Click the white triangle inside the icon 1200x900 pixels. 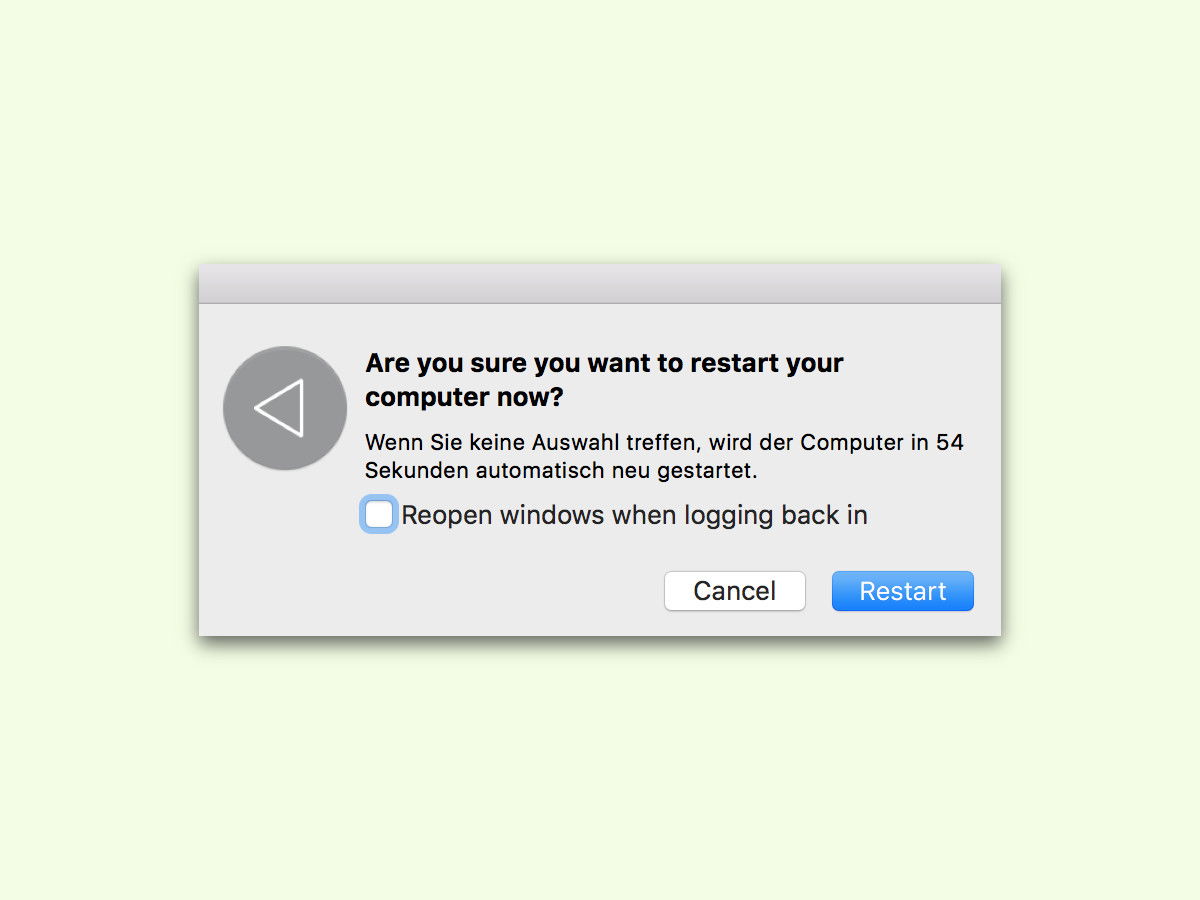point(279,408)
